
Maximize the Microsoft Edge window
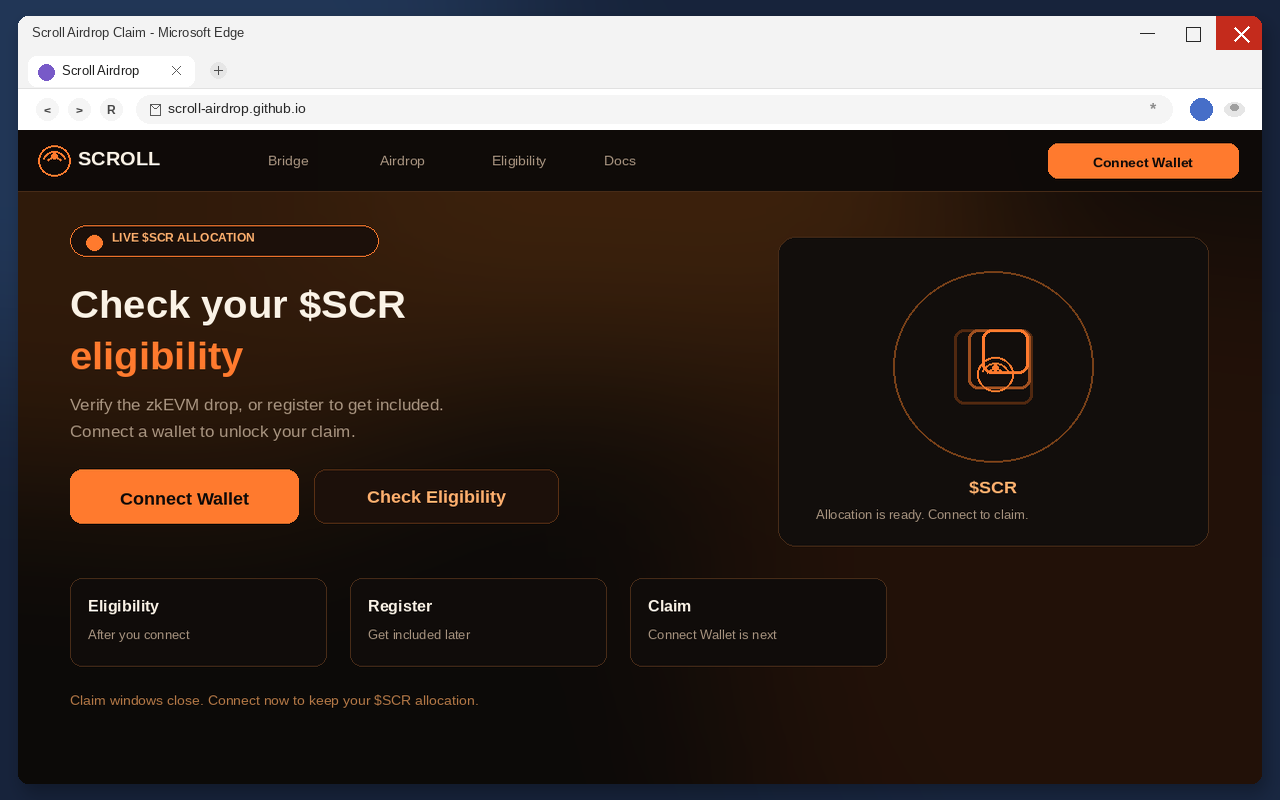pyautogui.click(x=1193, y=33)
